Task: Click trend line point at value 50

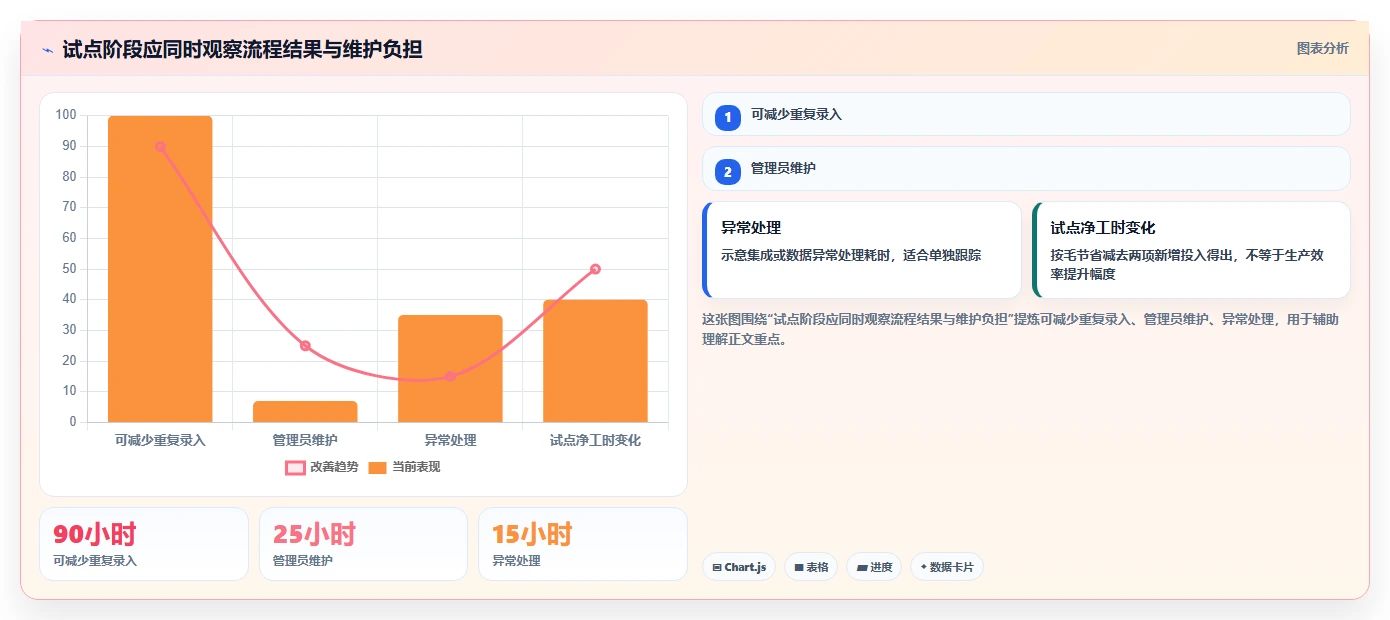Action: (x=595, y=269)
